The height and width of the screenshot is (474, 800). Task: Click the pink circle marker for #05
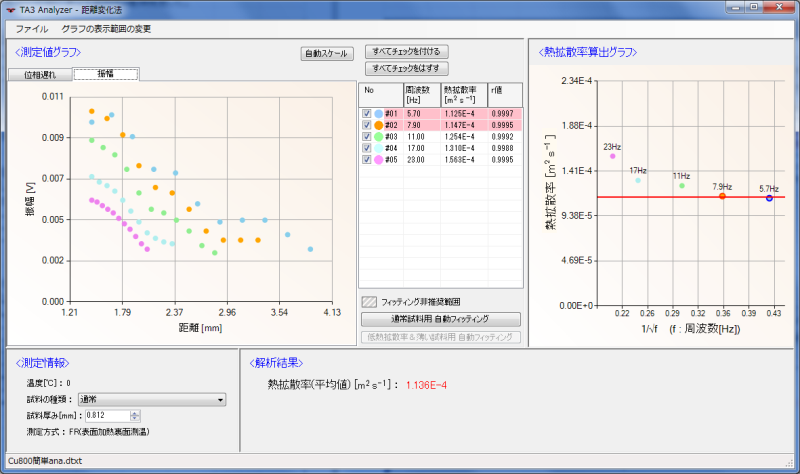(x=379, y=160)
